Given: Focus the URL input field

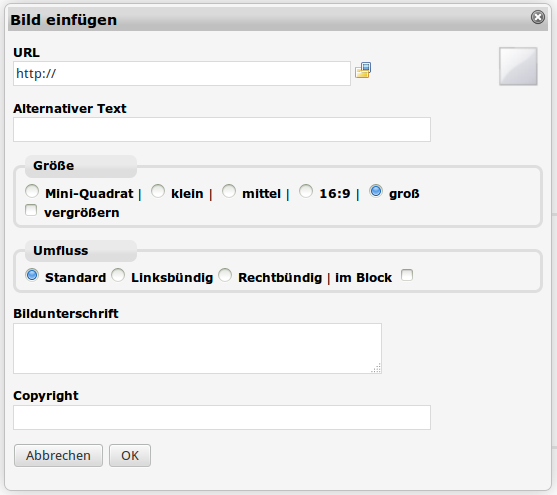Looking at the screenshot, I should tap(182, 74).
